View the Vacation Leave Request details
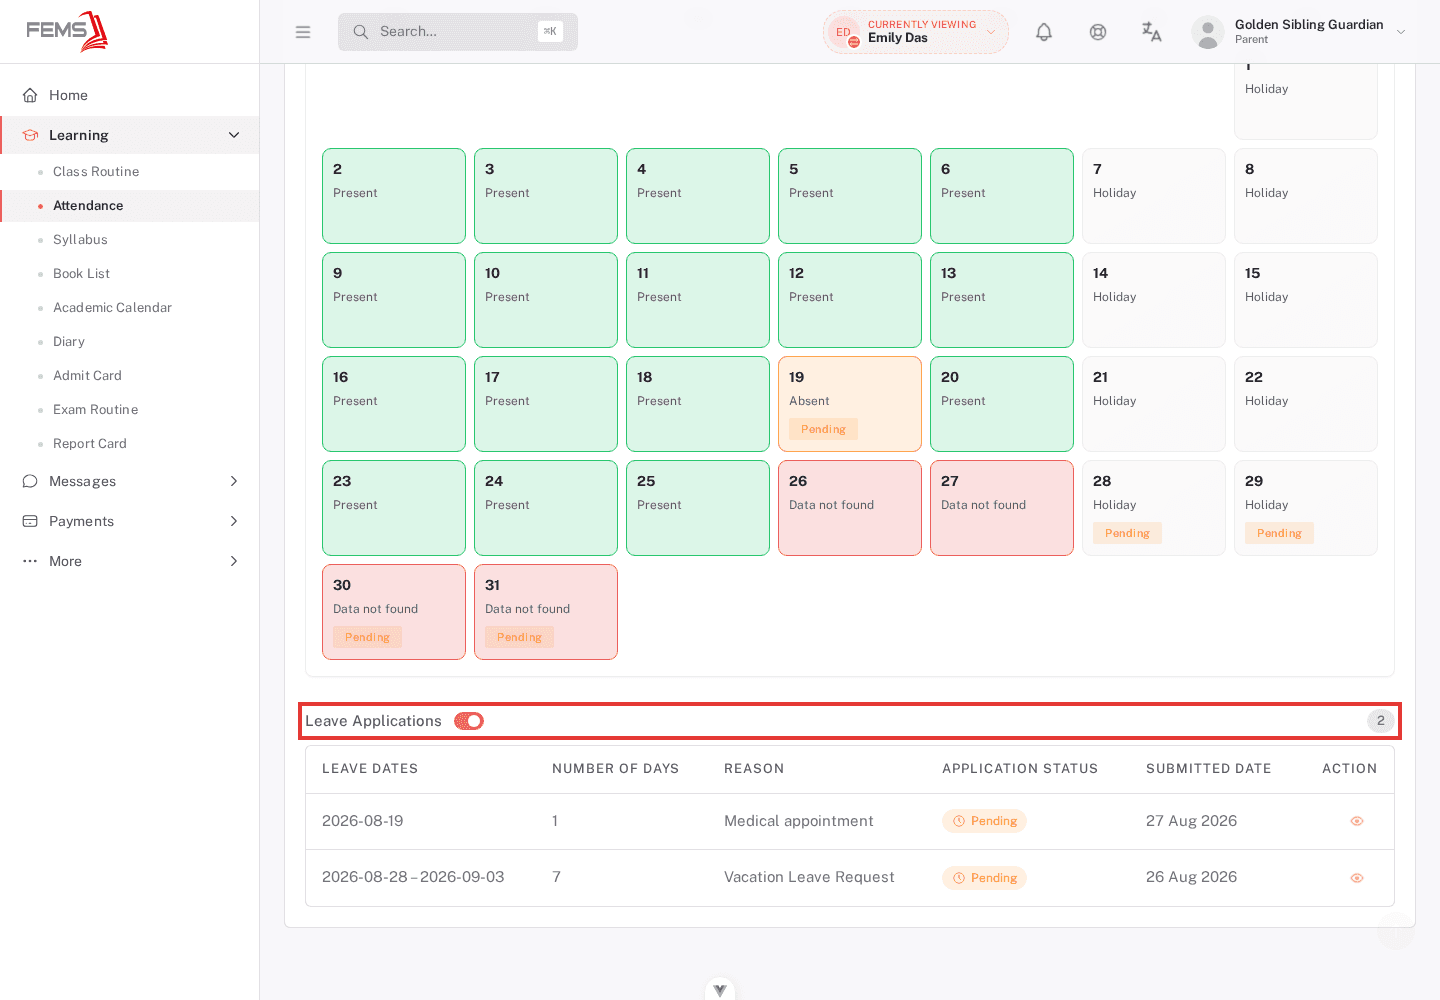The image size is (1440, 1000). 1357,878
